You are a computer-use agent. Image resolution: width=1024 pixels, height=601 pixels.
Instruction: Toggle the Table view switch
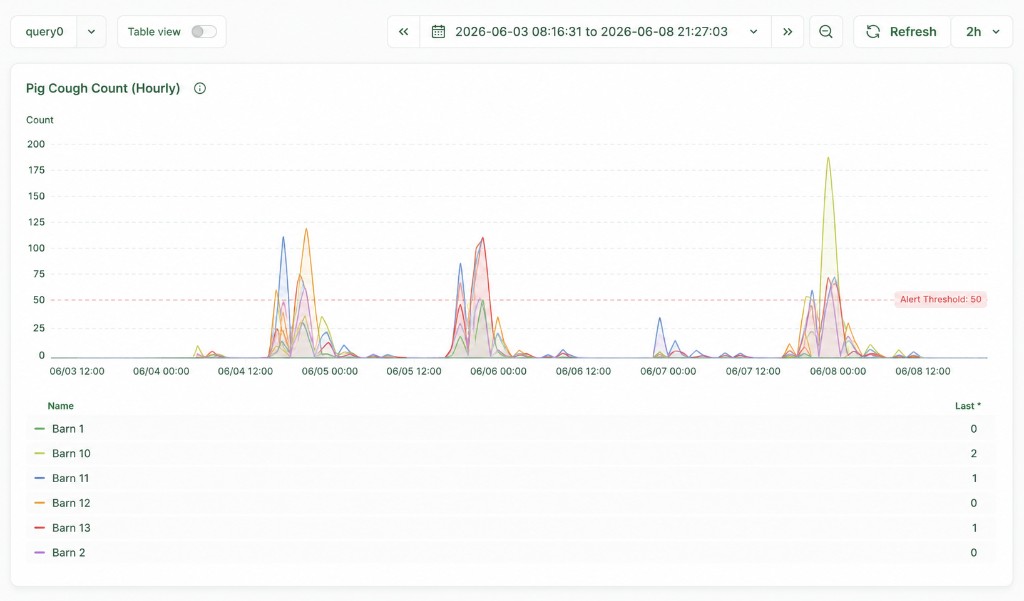204,31
